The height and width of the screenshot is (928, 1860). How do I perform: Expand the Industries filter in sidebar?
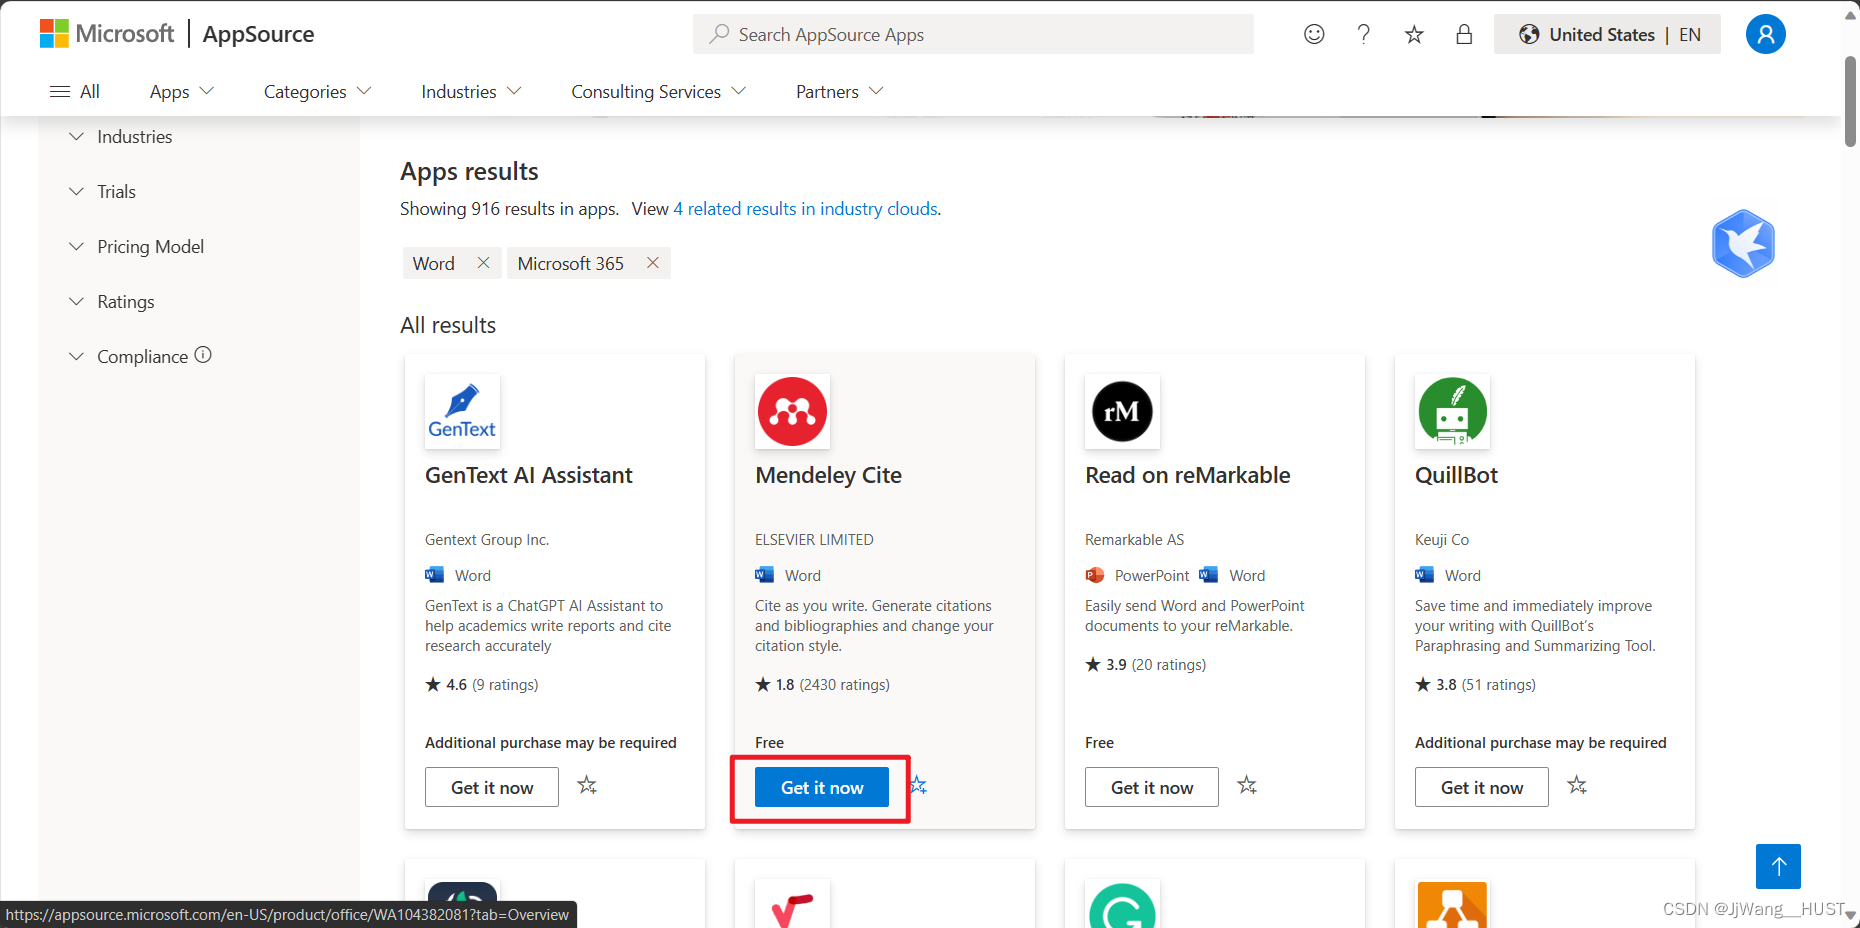[x=120, y=137]
